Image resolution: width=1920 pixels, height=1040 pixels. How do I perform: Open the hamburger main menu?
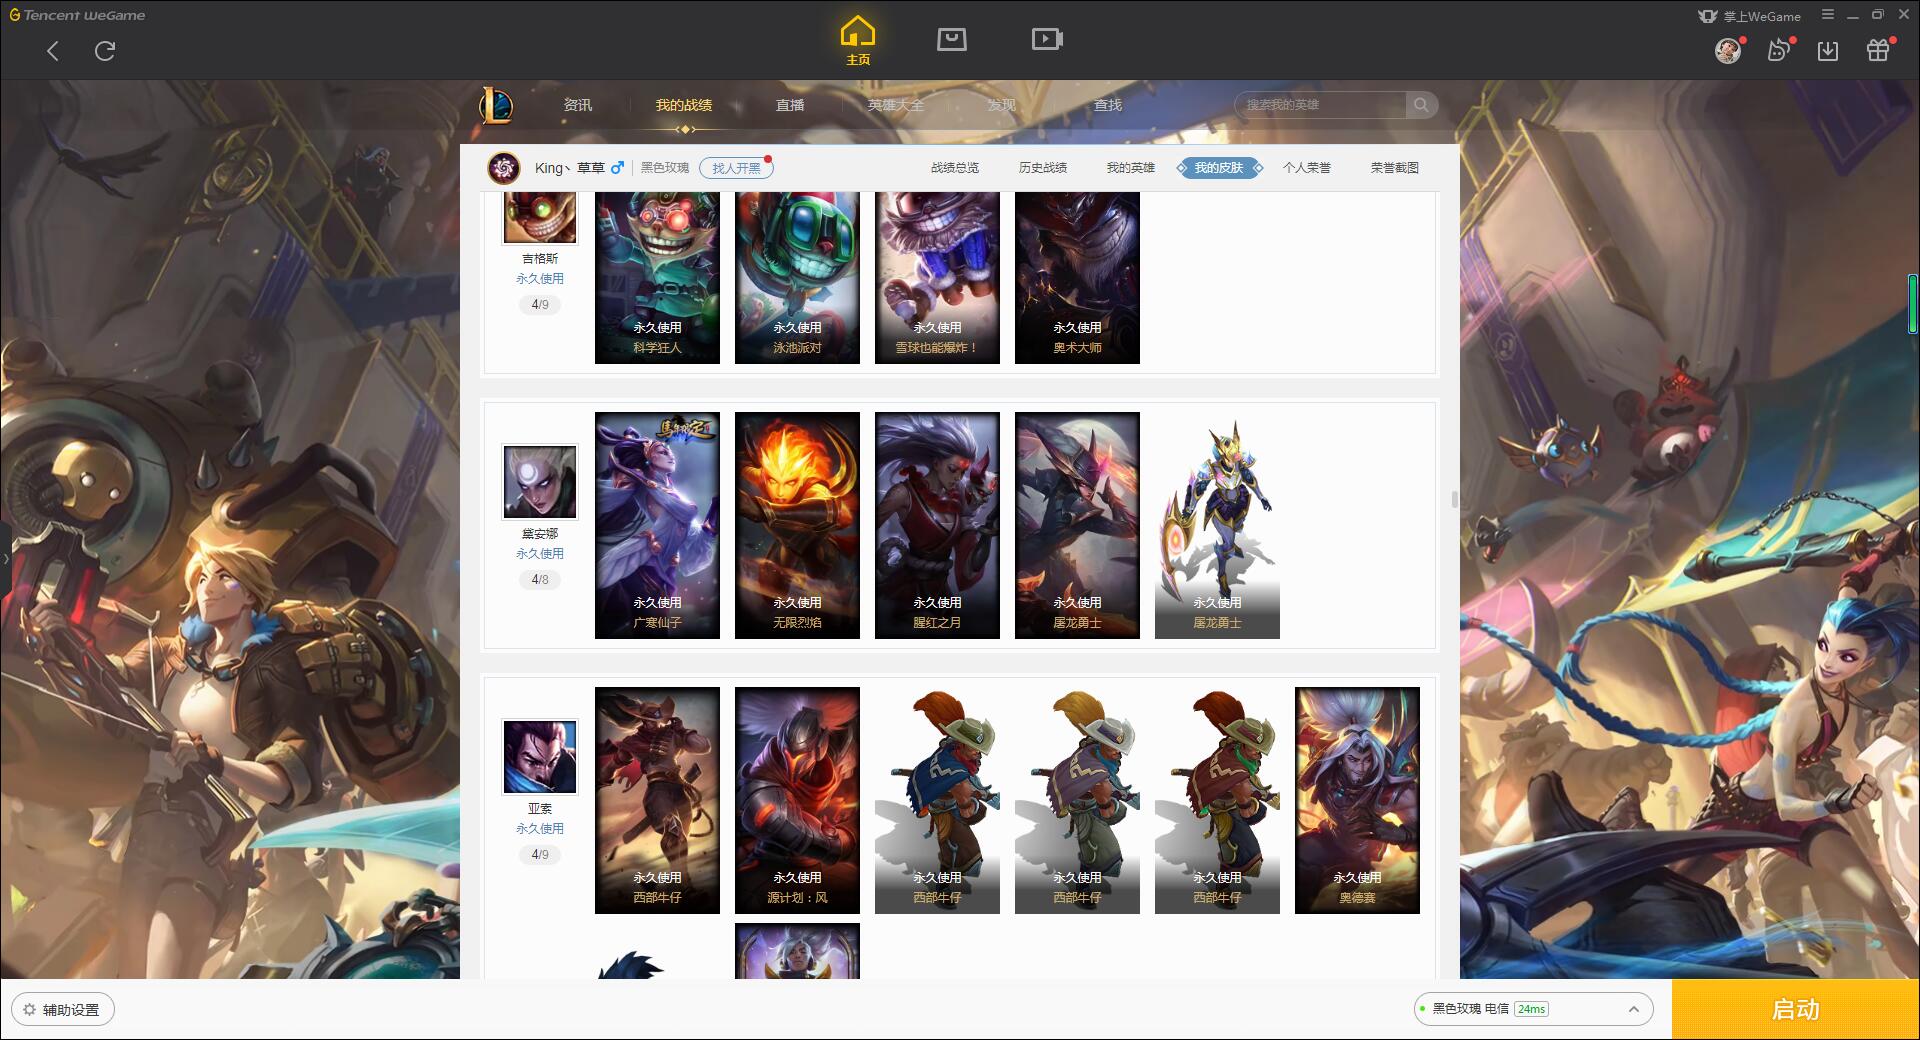point(1828,15)
